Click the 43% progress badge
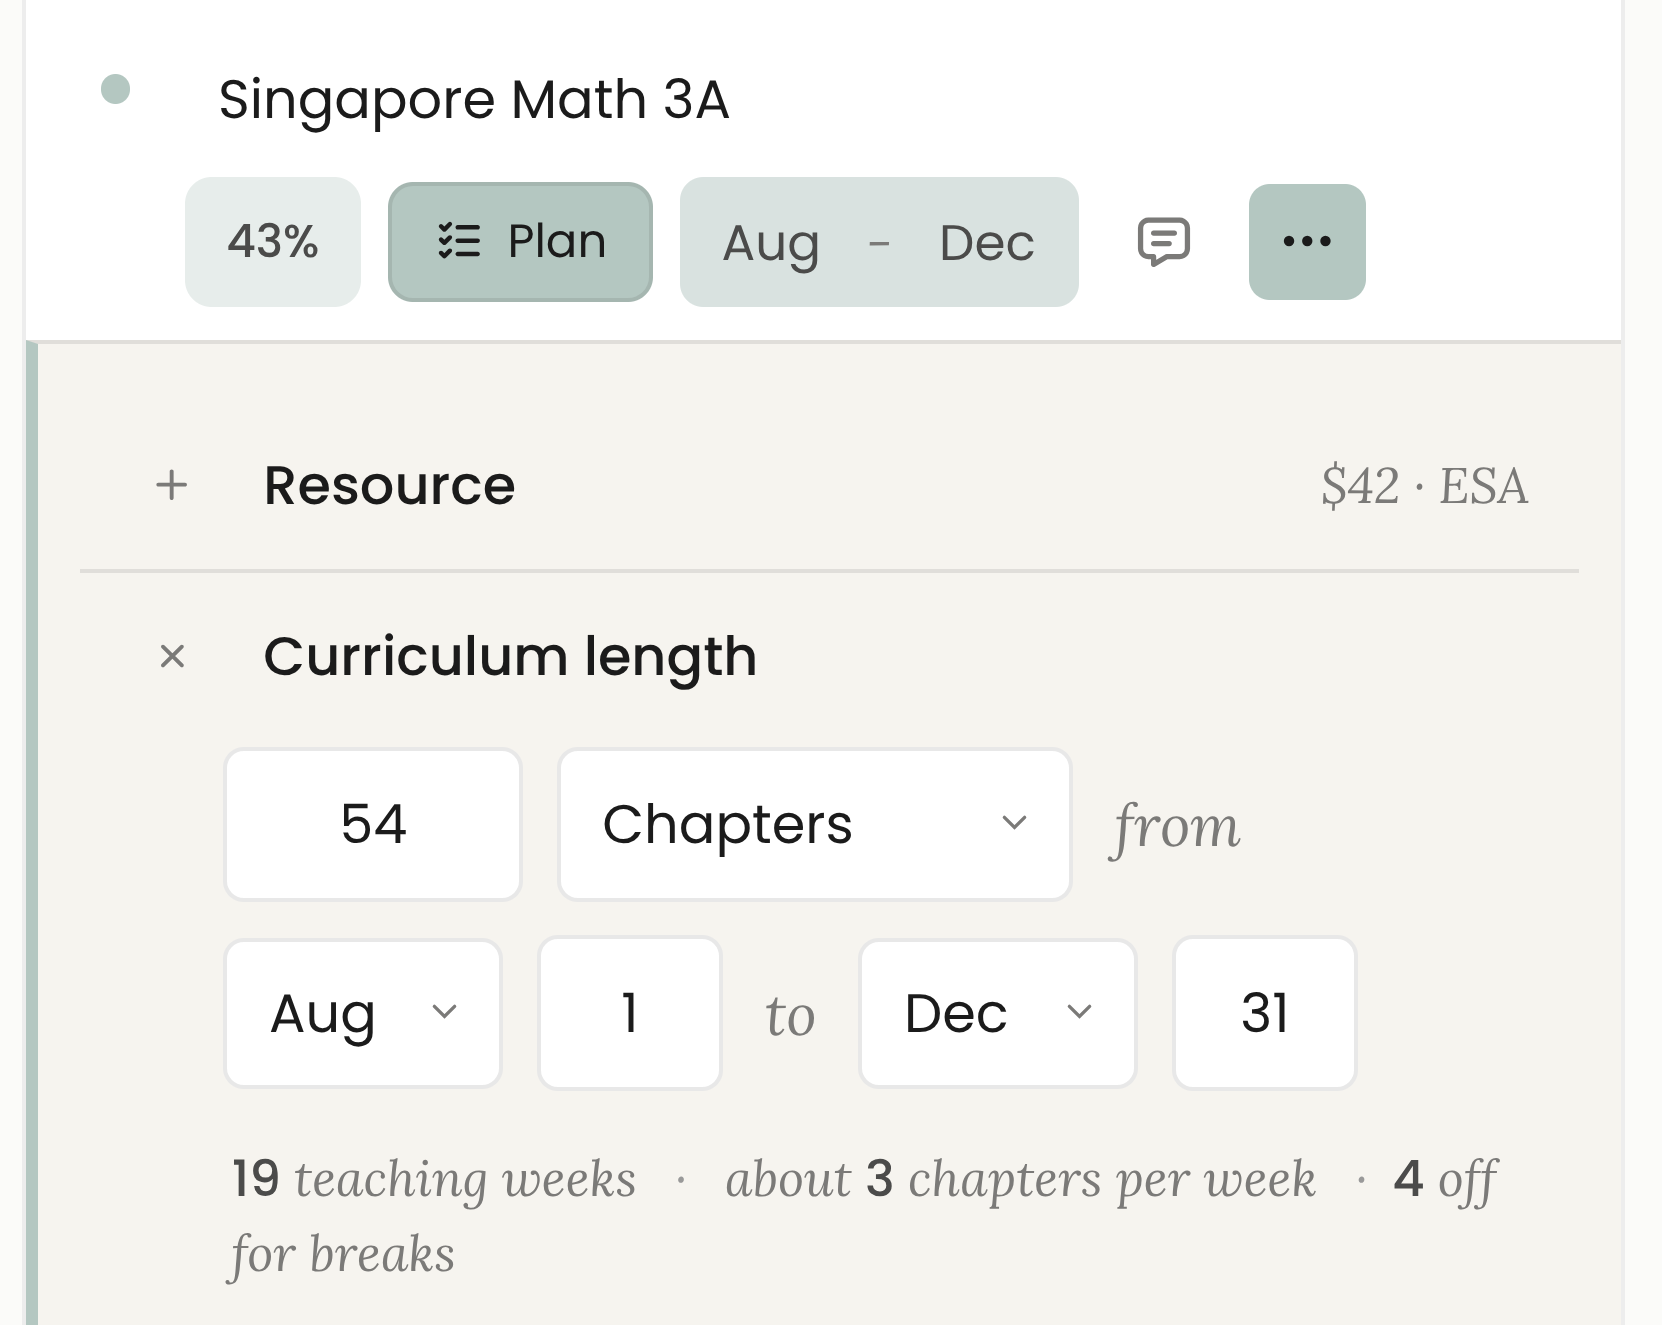 pyautogui.click(x=273, y=242)
